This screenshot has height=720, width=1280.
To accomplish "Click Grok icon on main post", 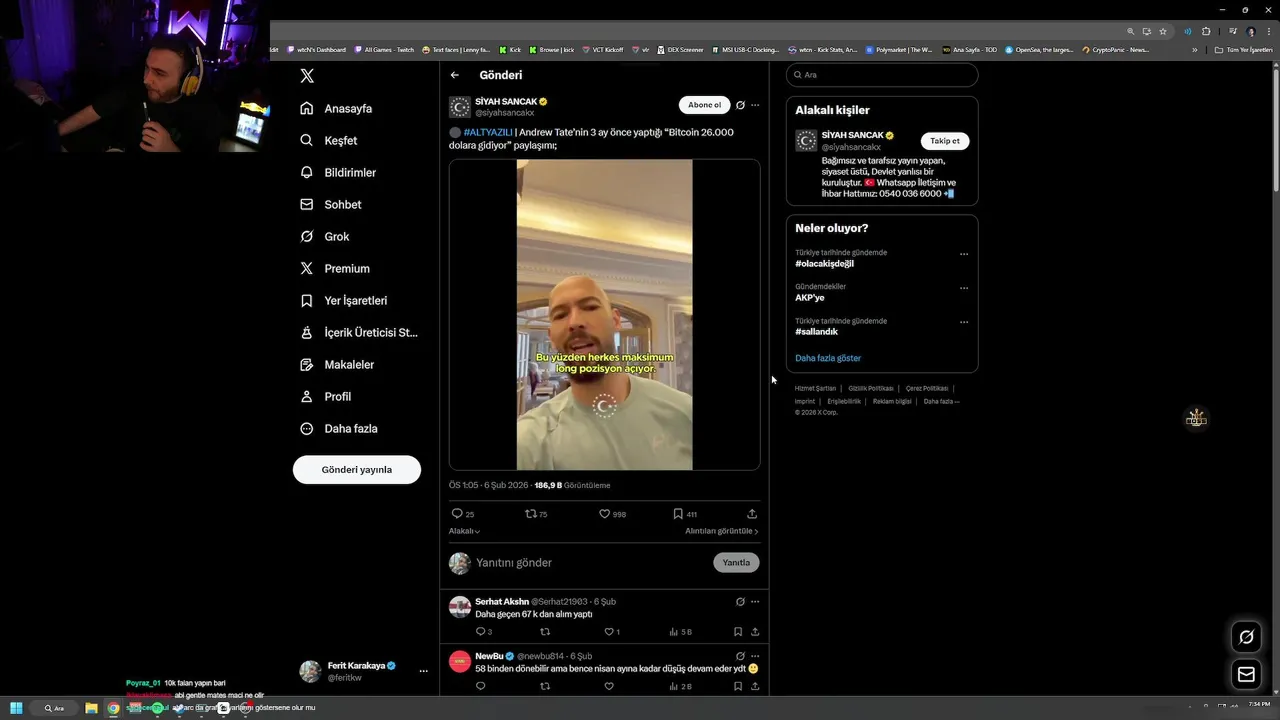I will [740, 105].
